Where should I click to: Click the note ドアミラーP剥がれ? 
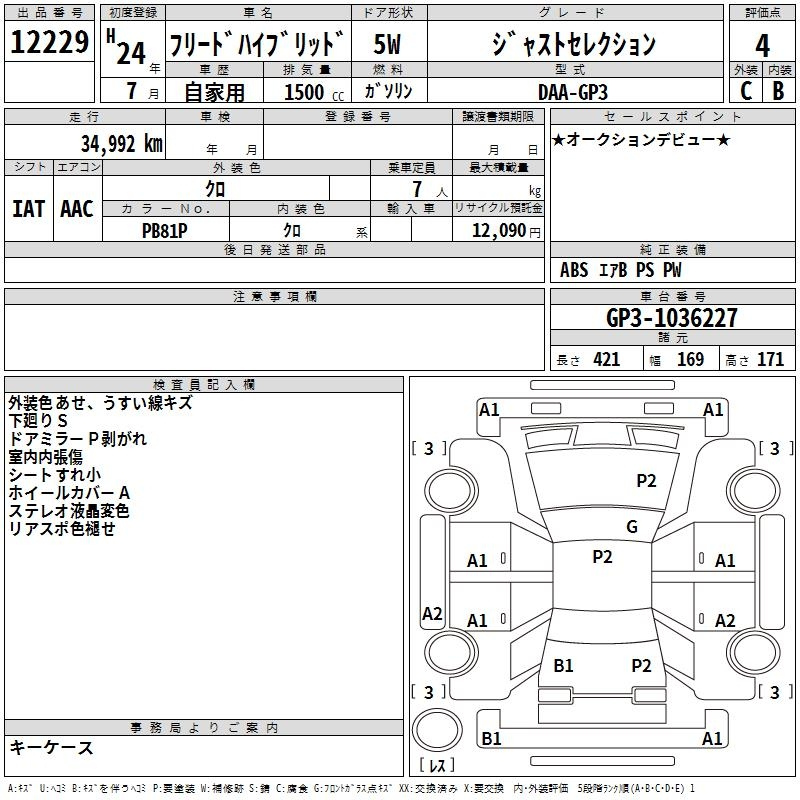point(78,439)
